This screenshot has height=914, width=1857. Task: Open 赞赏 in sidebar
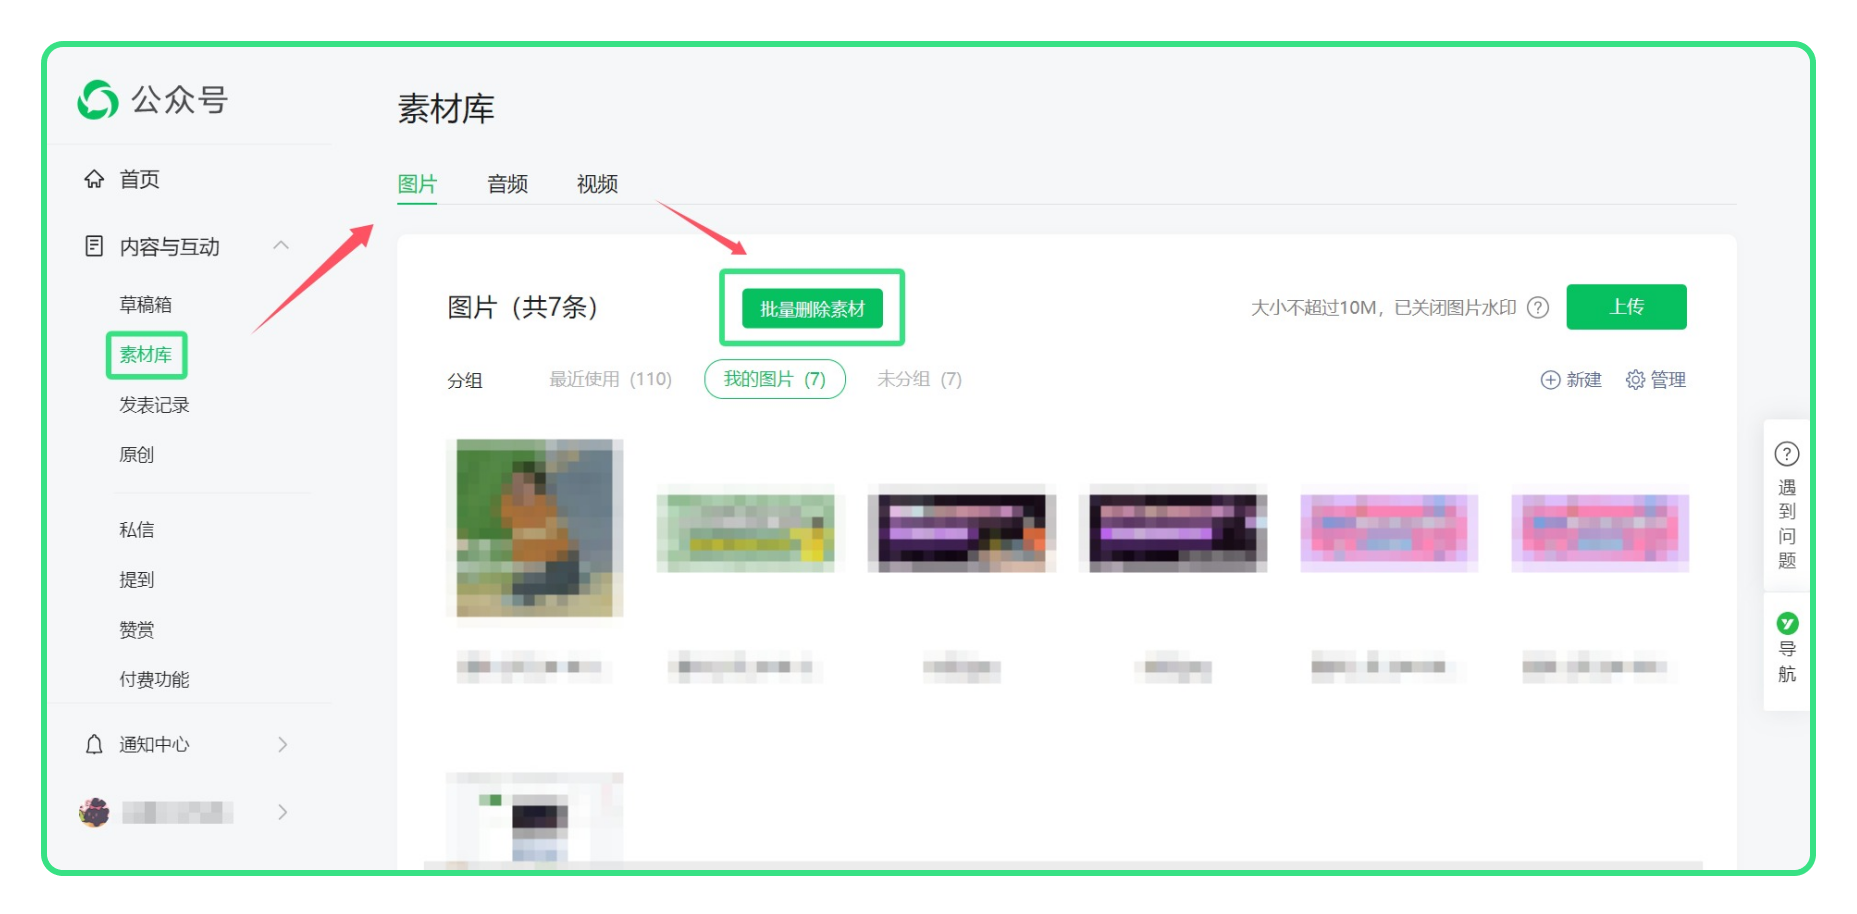point(137,630)
